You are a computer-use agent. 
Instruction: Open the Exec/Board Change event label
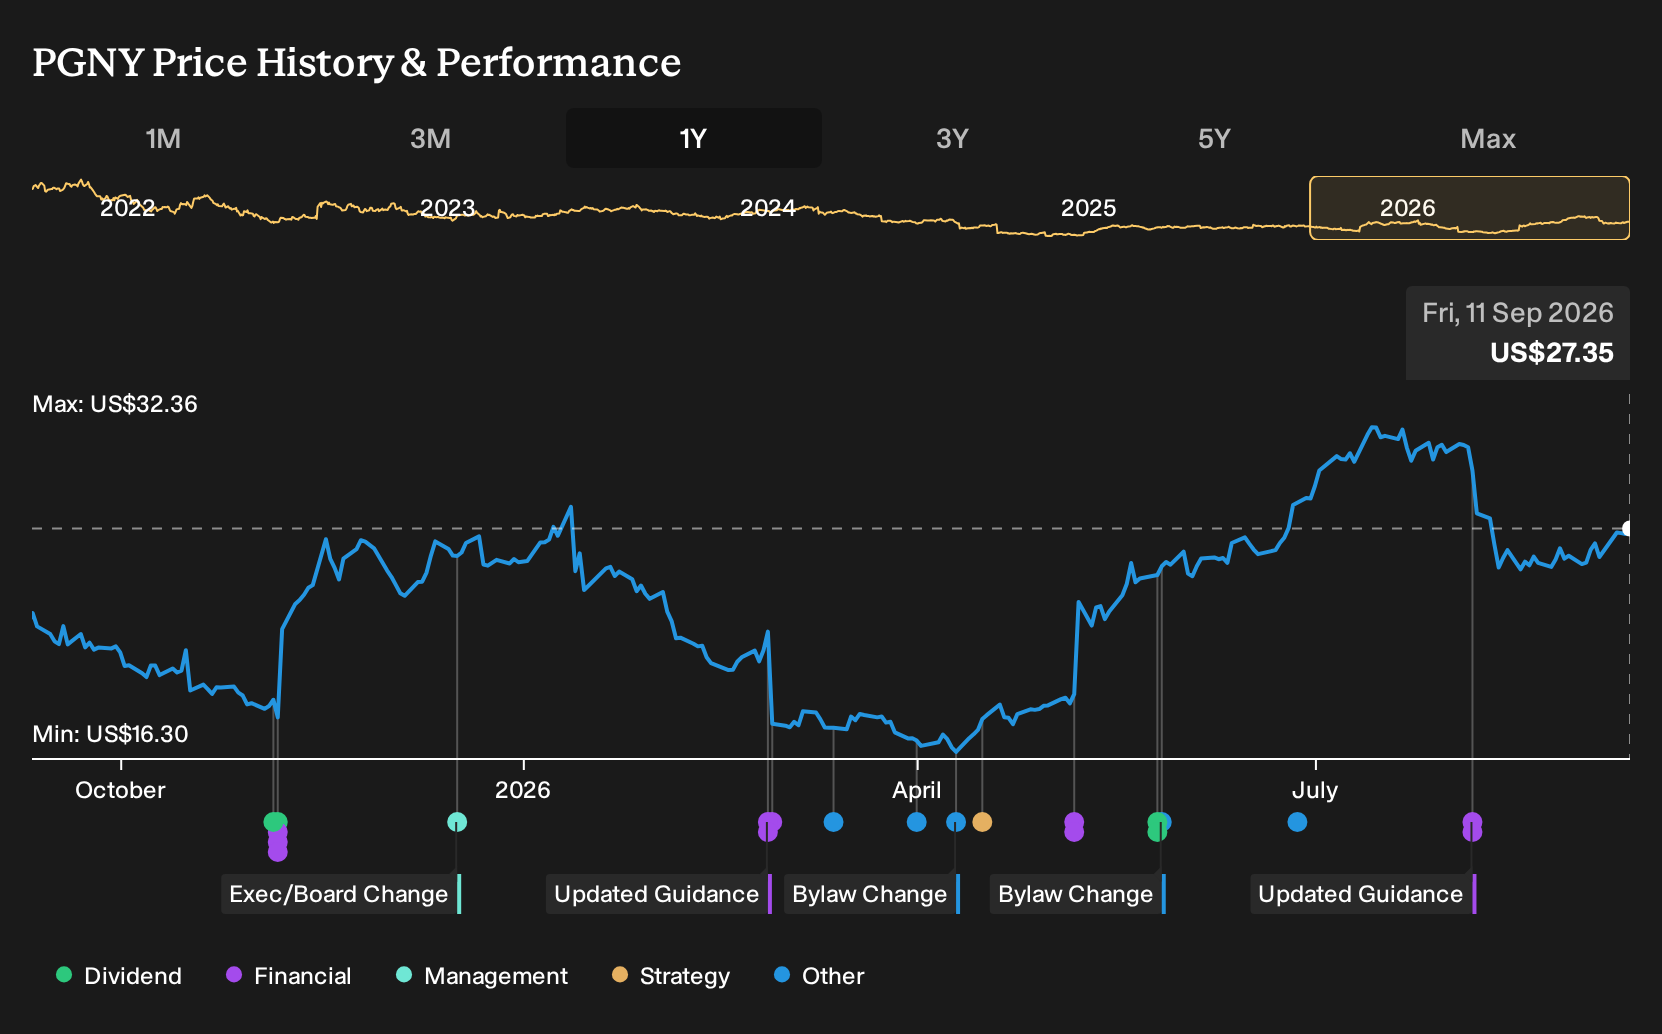coord(339,894)
